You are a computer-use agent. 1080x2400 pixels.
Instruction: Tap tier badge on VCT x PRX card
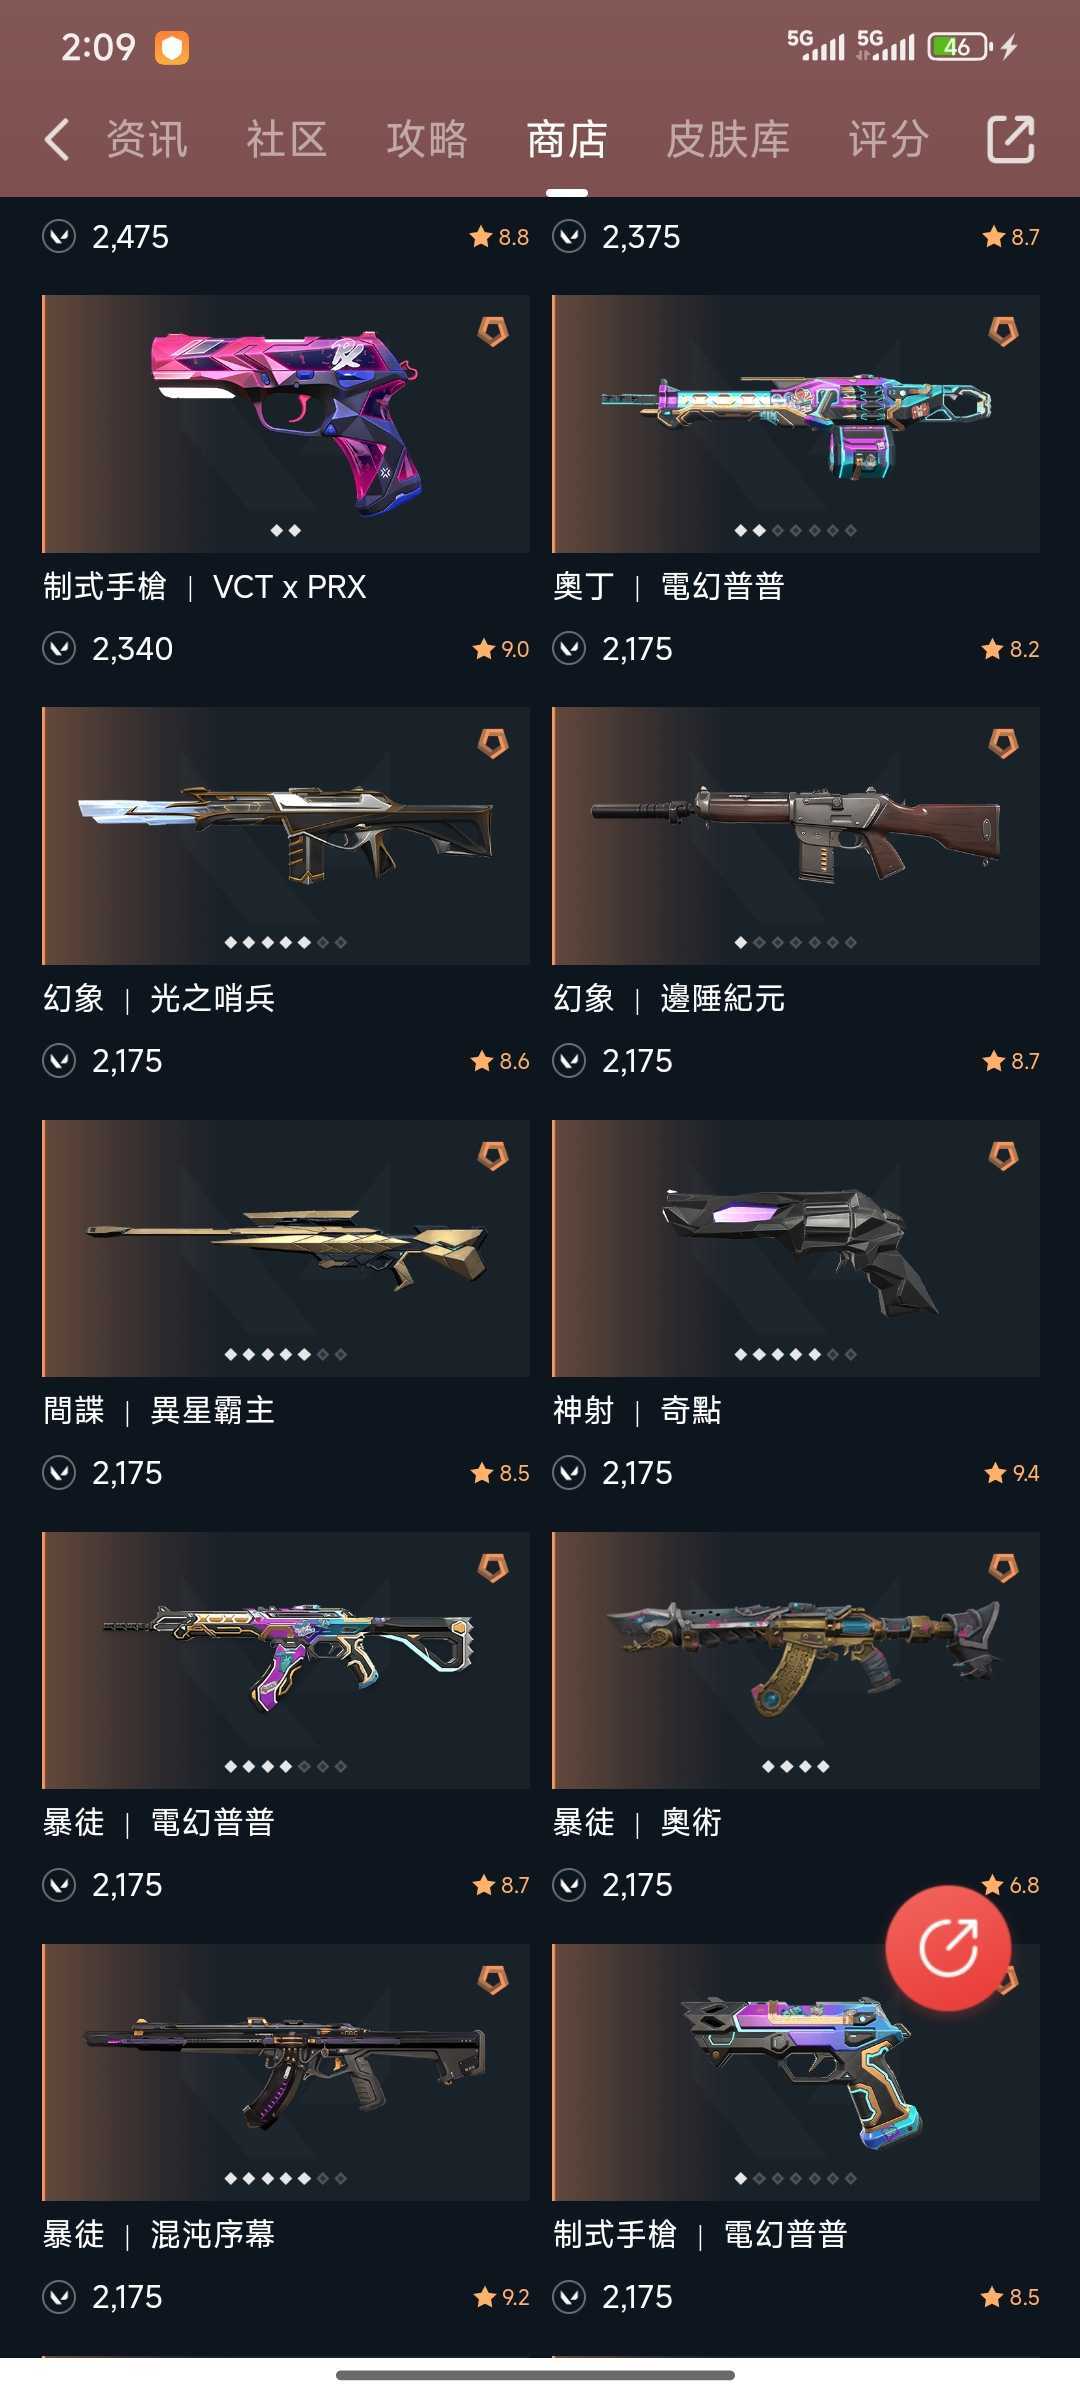tap(493, 331)
